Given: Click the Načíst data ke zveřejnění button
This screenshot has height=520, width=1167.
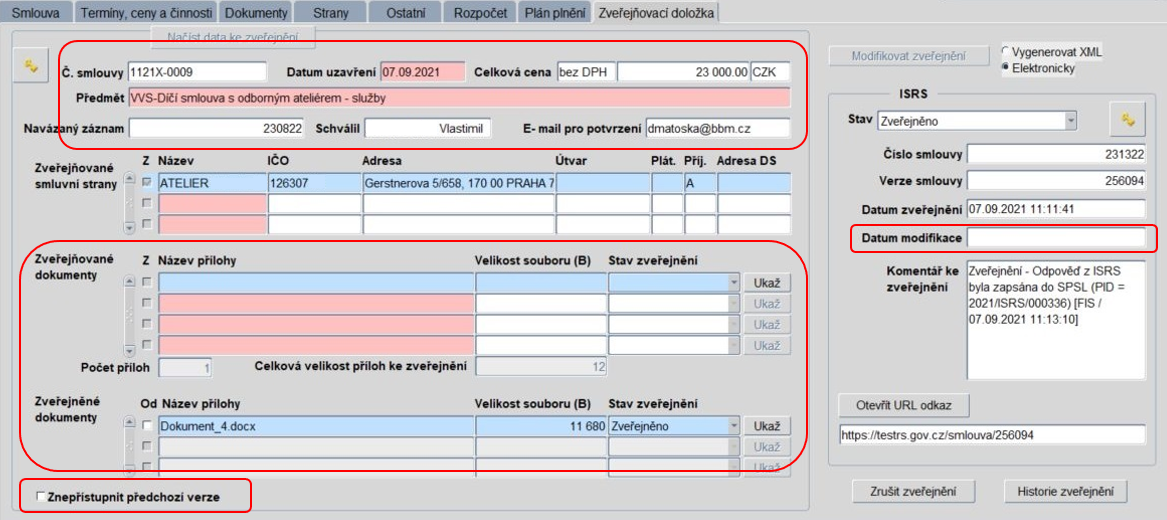Looking at the screenshot, I should (234, 36).
